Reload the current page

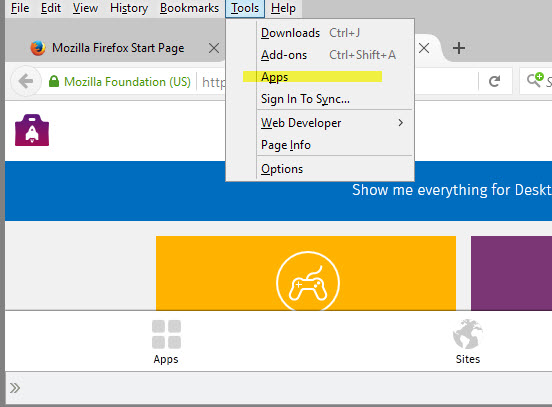click(x=494, y=81)
